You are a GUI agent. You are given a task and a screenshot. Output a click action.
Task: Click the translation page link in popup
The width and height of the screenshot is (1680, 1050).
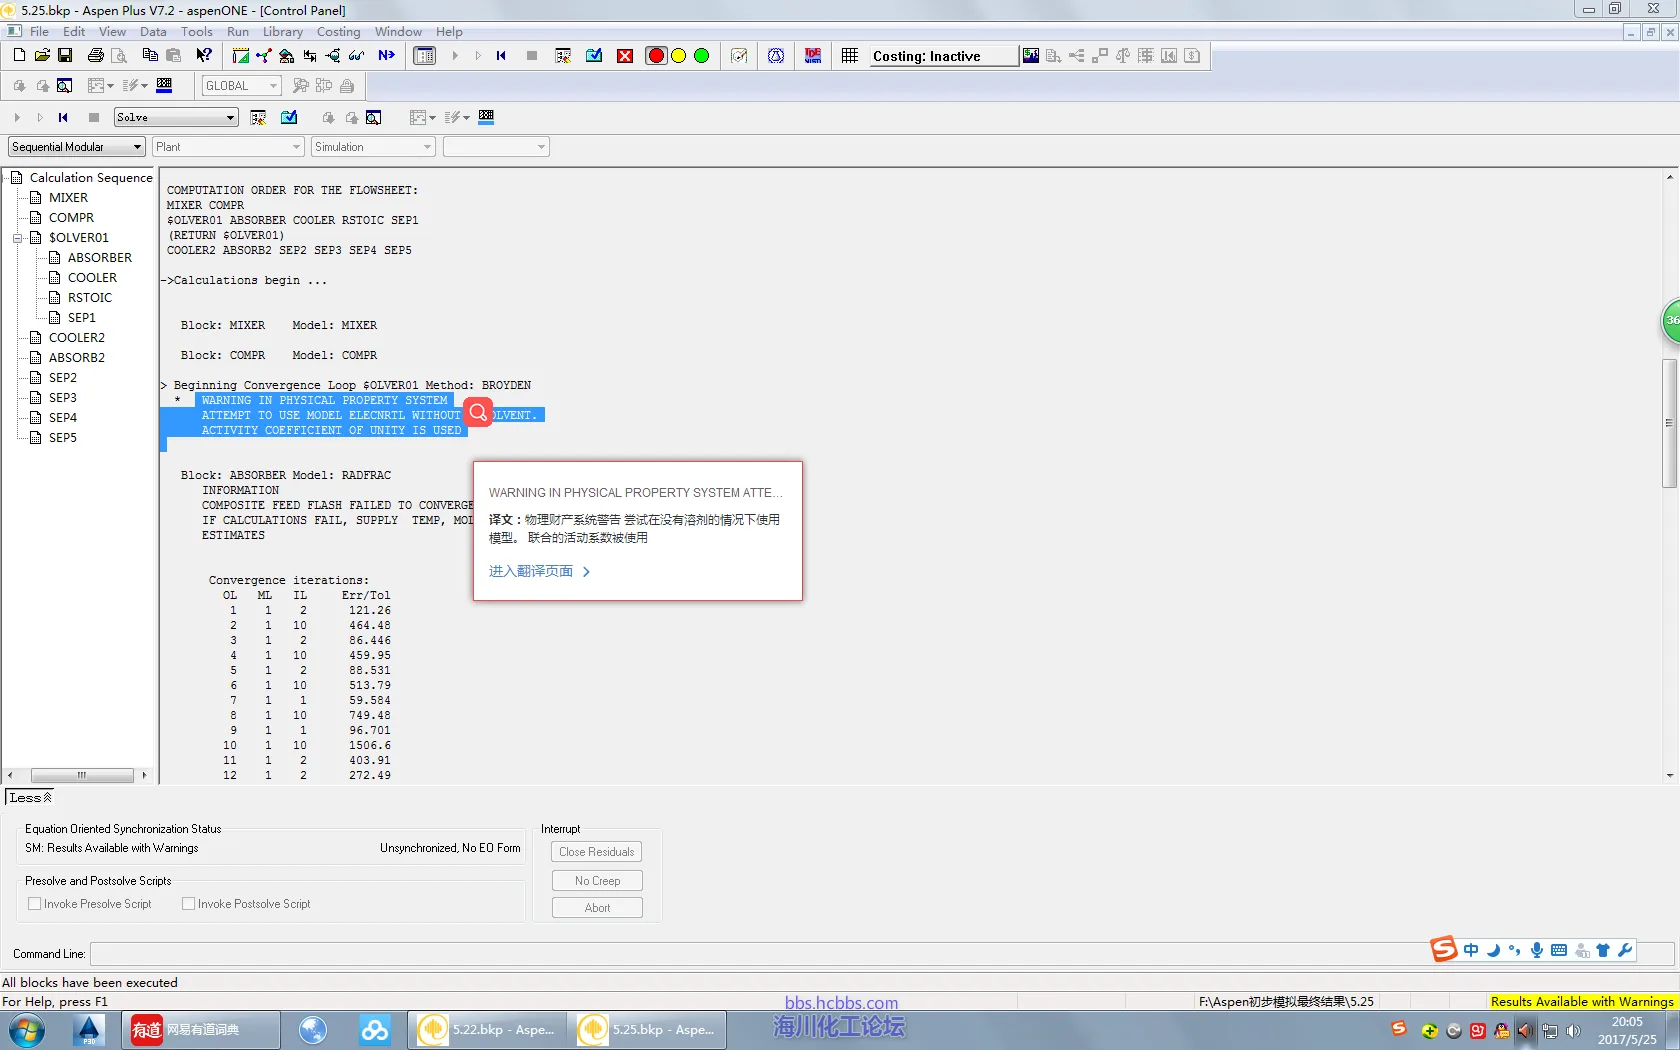coord(539,572)
